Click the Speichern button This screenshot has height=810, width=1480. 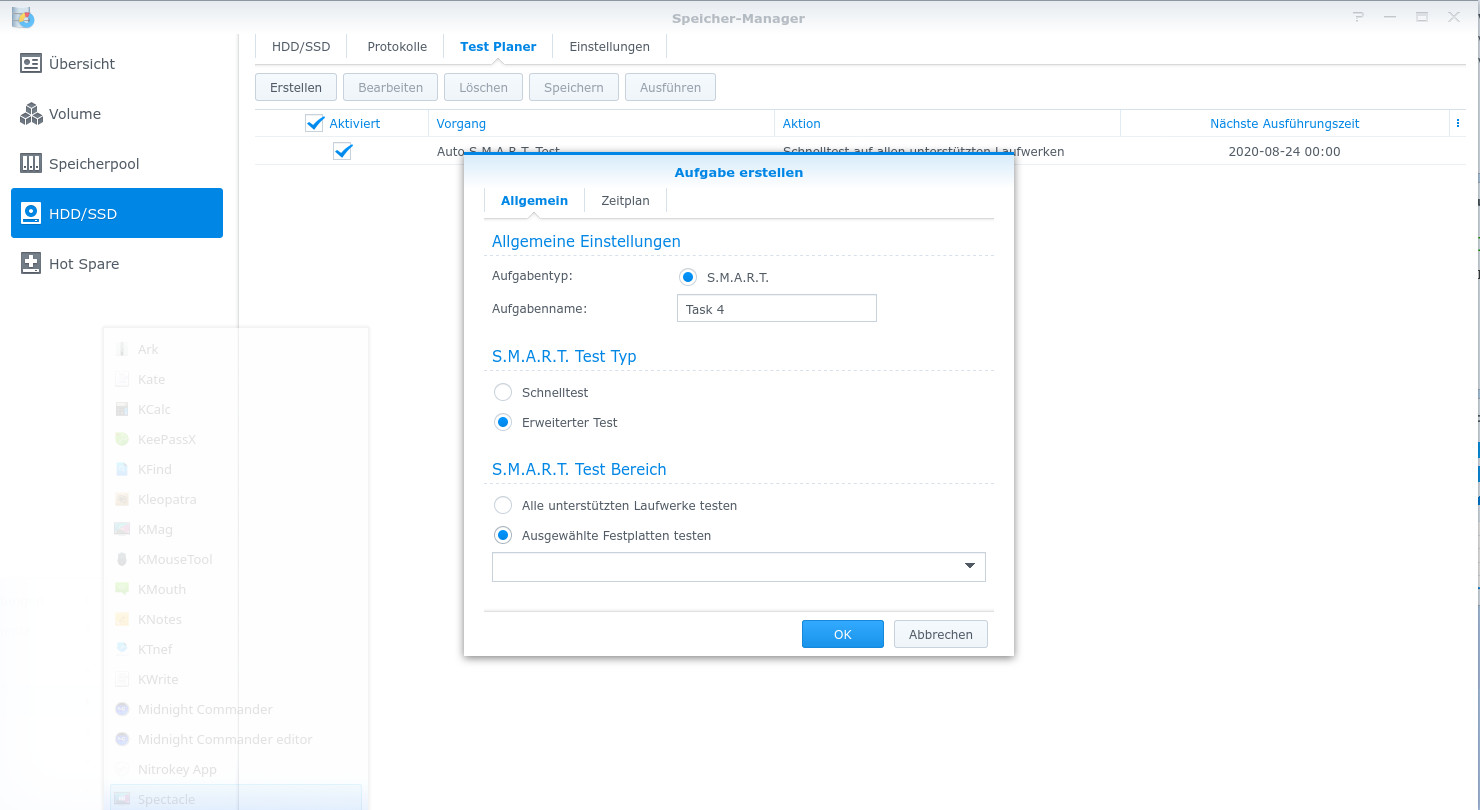574,87
